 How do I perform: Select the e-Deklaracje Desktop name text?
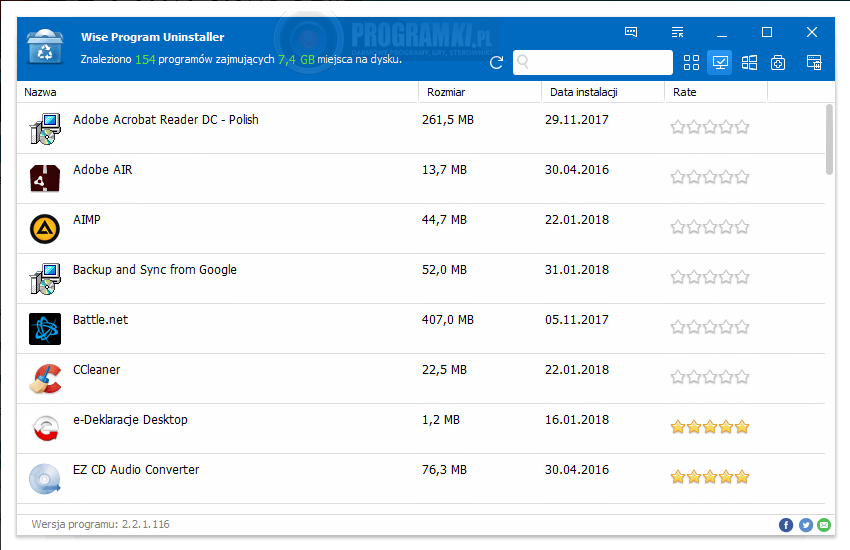coord(130,420)
